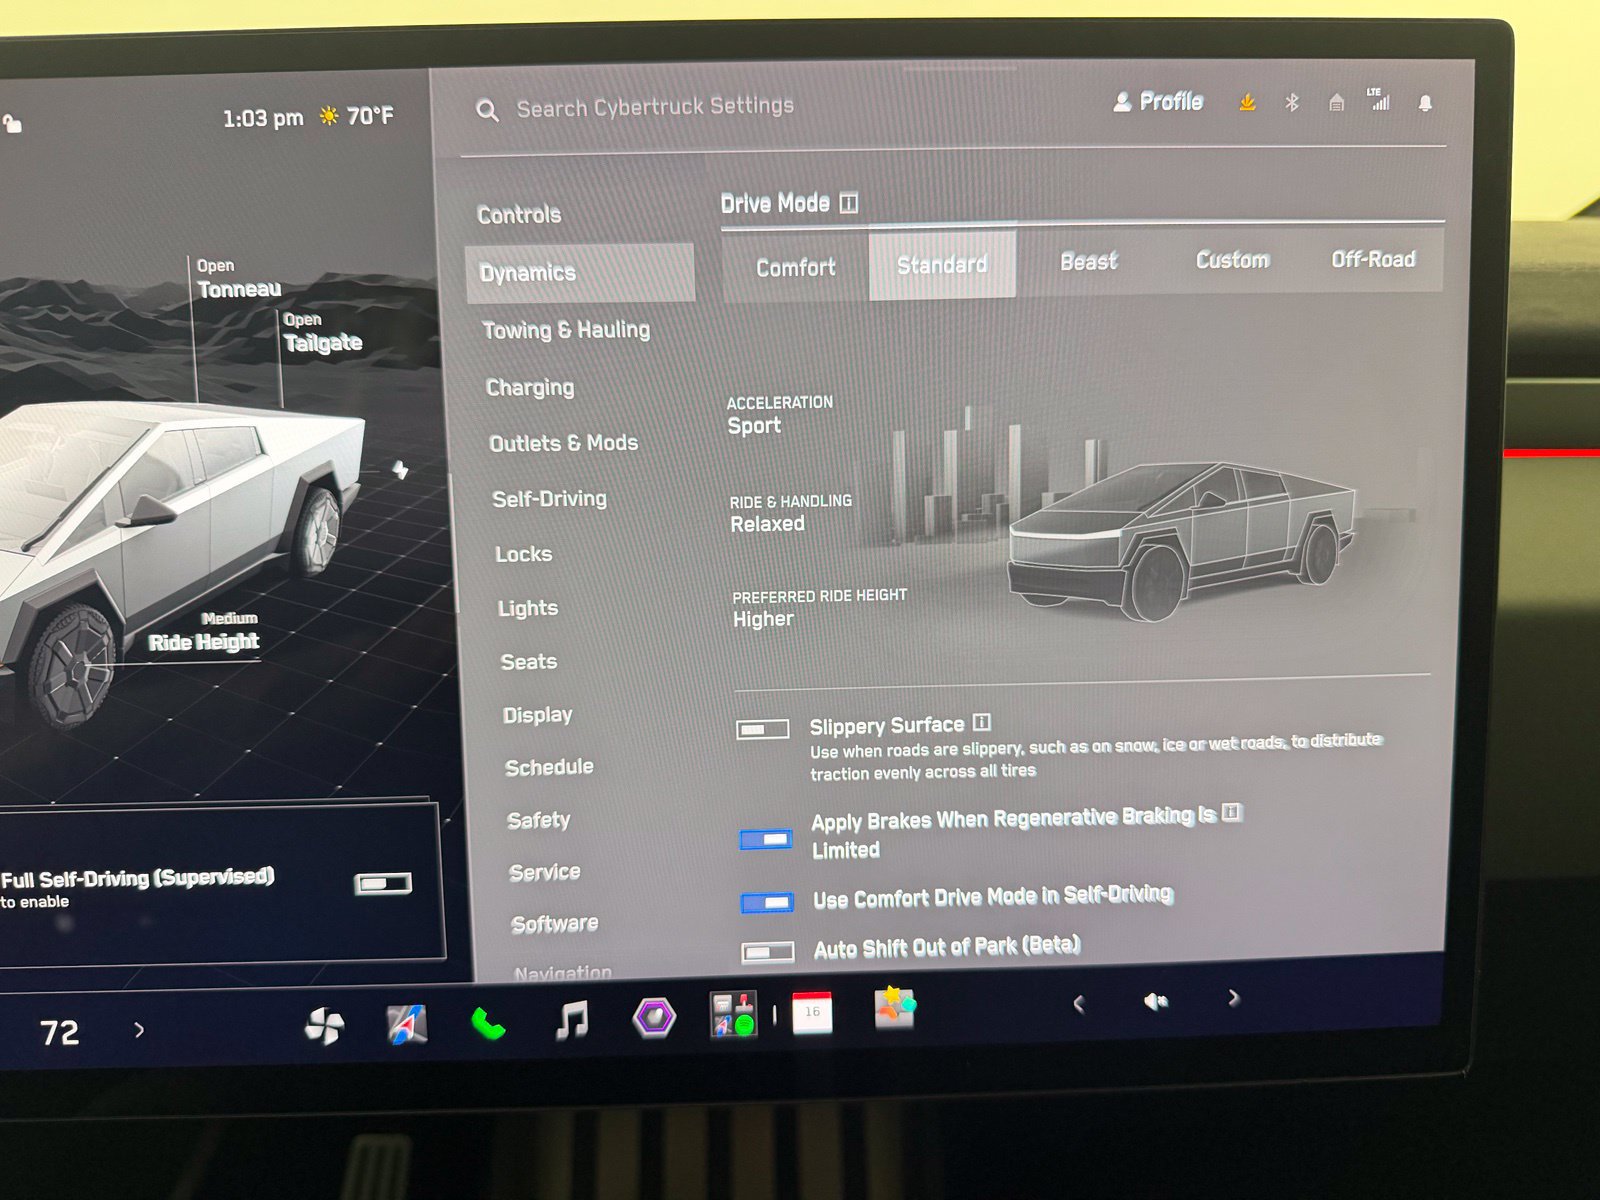
Task: Click the search magnifier icon
Action: click(x=487, y=110)
